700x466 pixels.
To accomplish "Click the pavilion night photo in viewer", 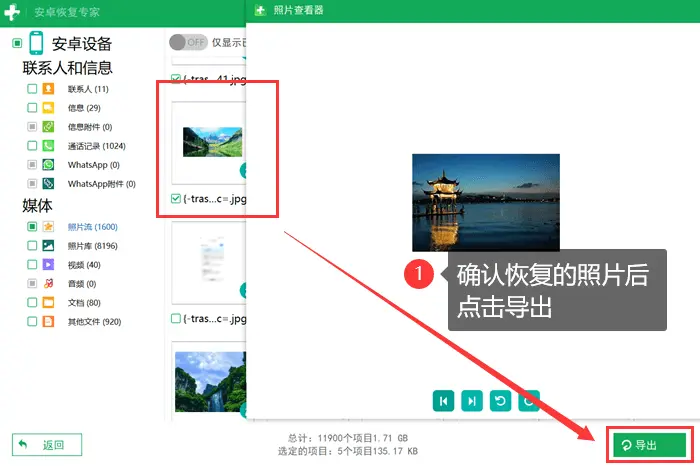I will (486, 203).
